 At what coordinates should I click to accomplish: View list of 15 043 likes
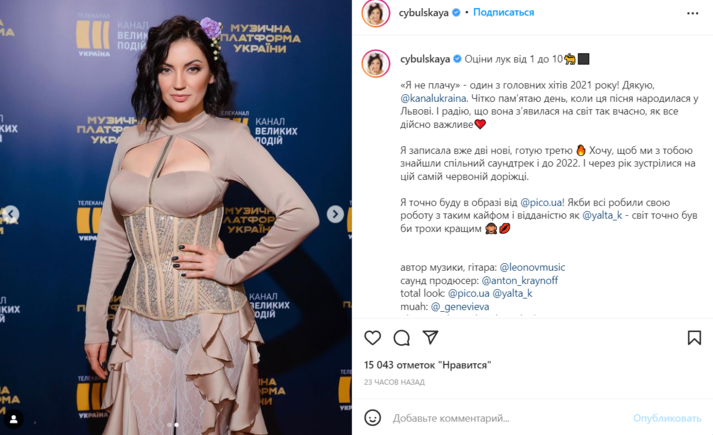[x=427, y=365]
